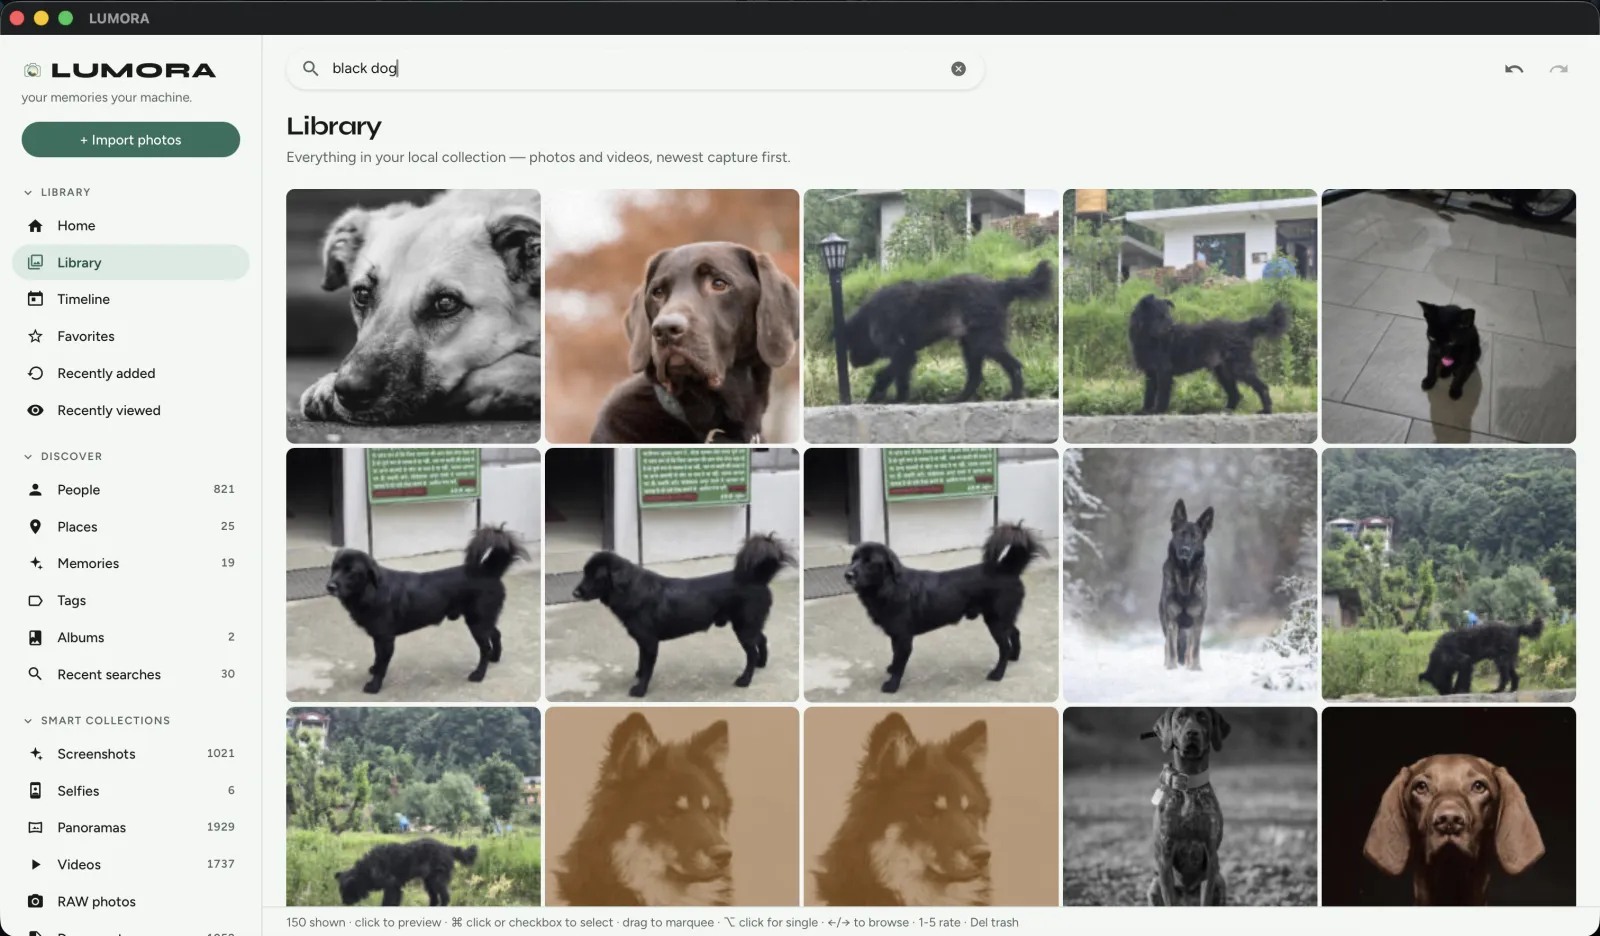
Task: Click the Recent searches magnifier icon
Action: 35,674
